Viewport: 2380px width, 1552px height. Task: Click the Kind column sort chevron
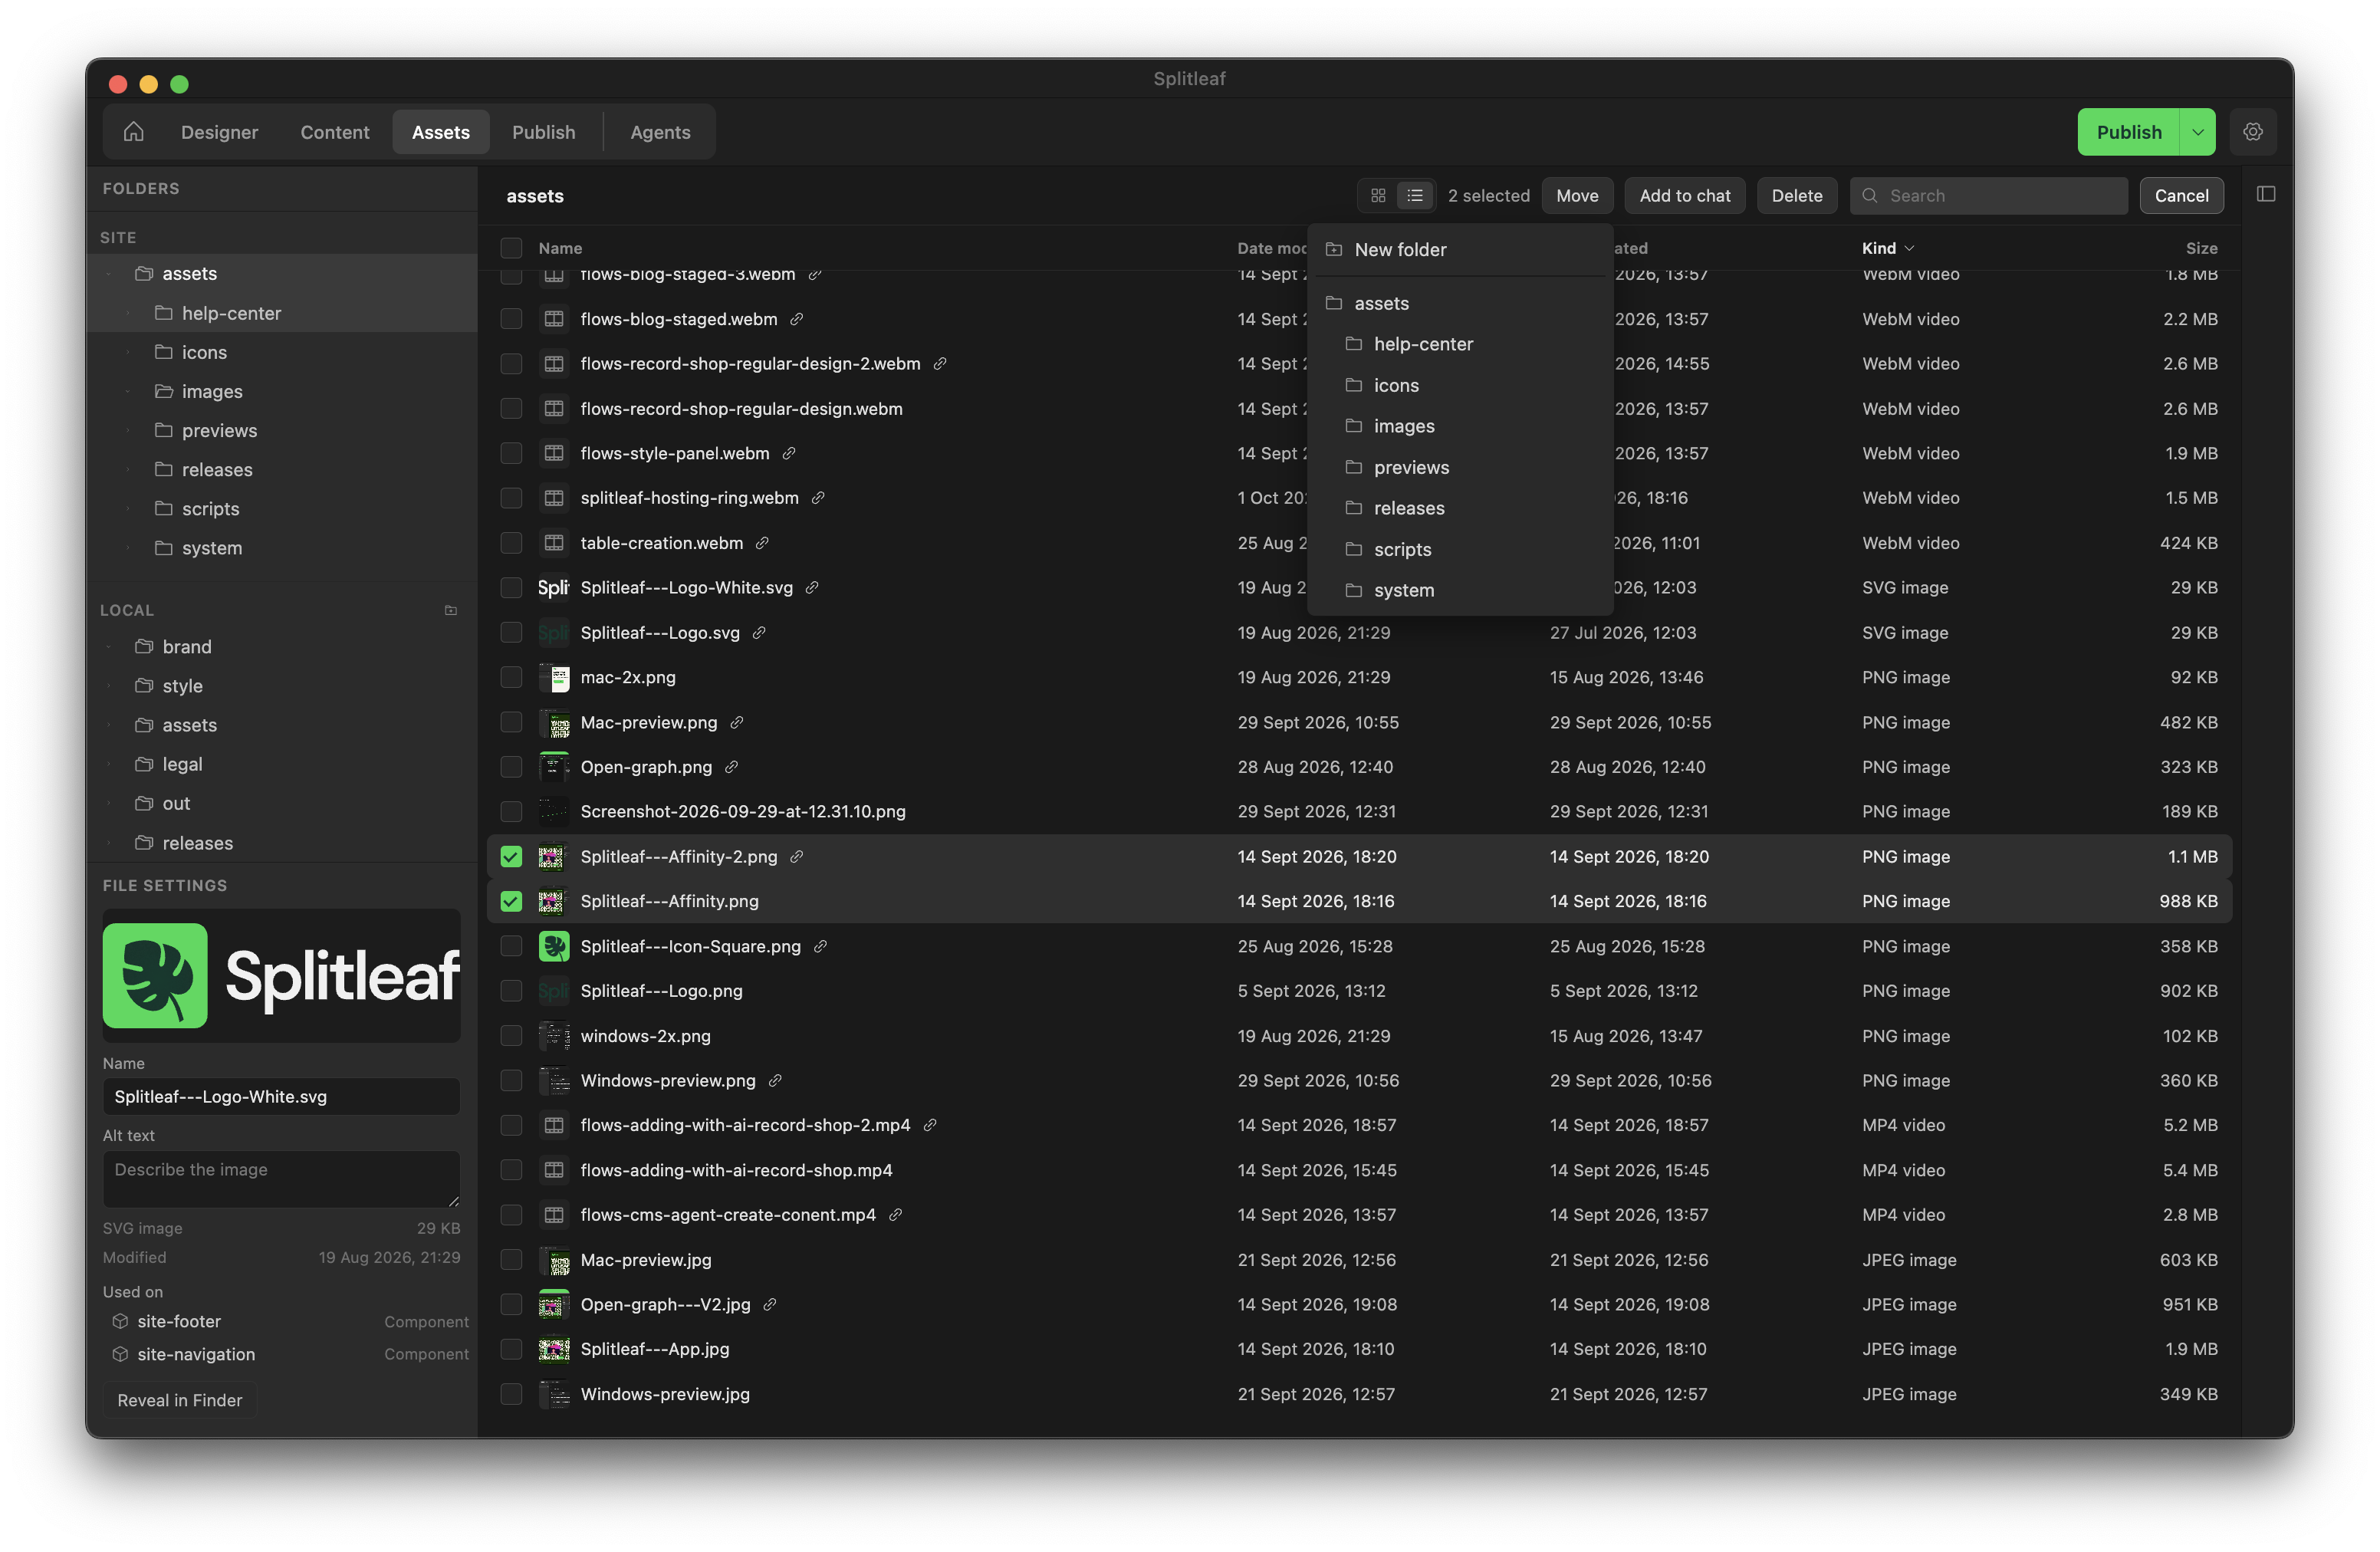1910,248
